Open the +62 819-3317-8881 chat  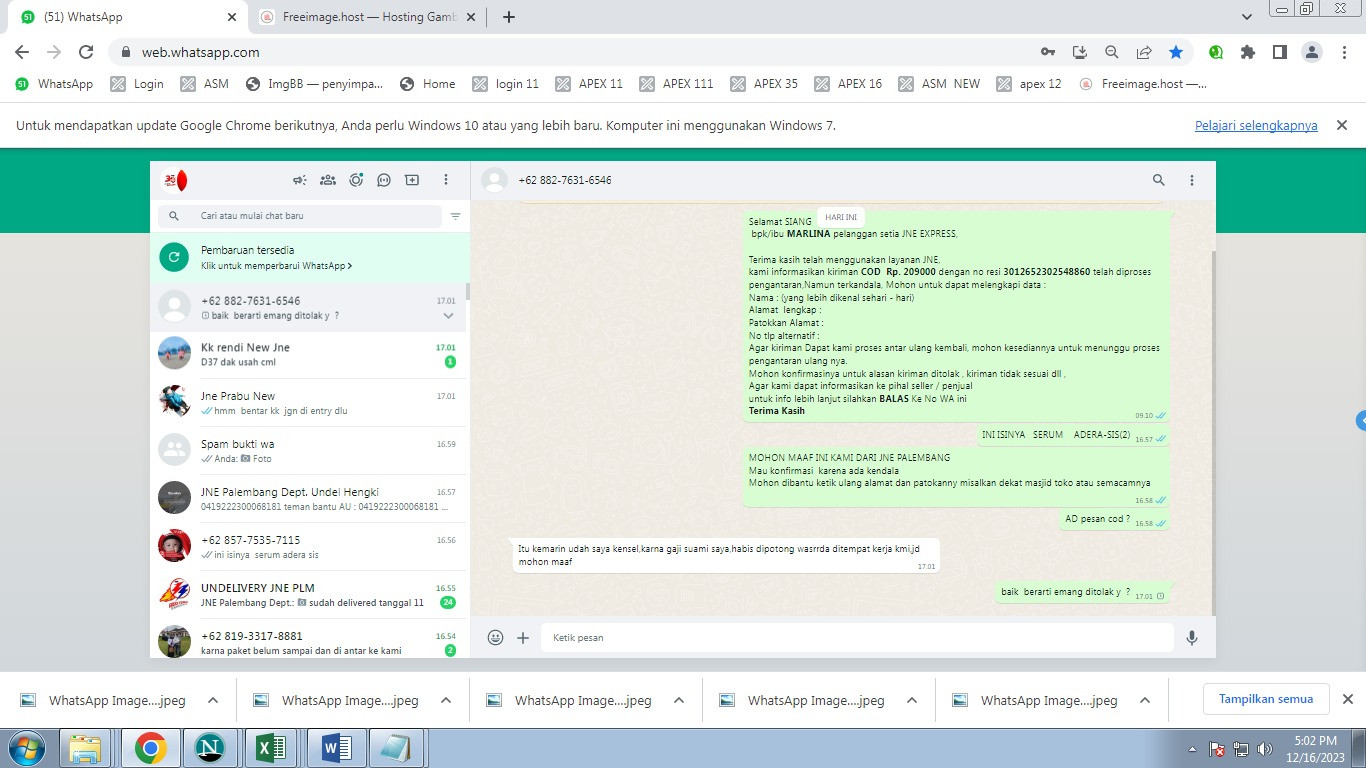tap(309, 641)
